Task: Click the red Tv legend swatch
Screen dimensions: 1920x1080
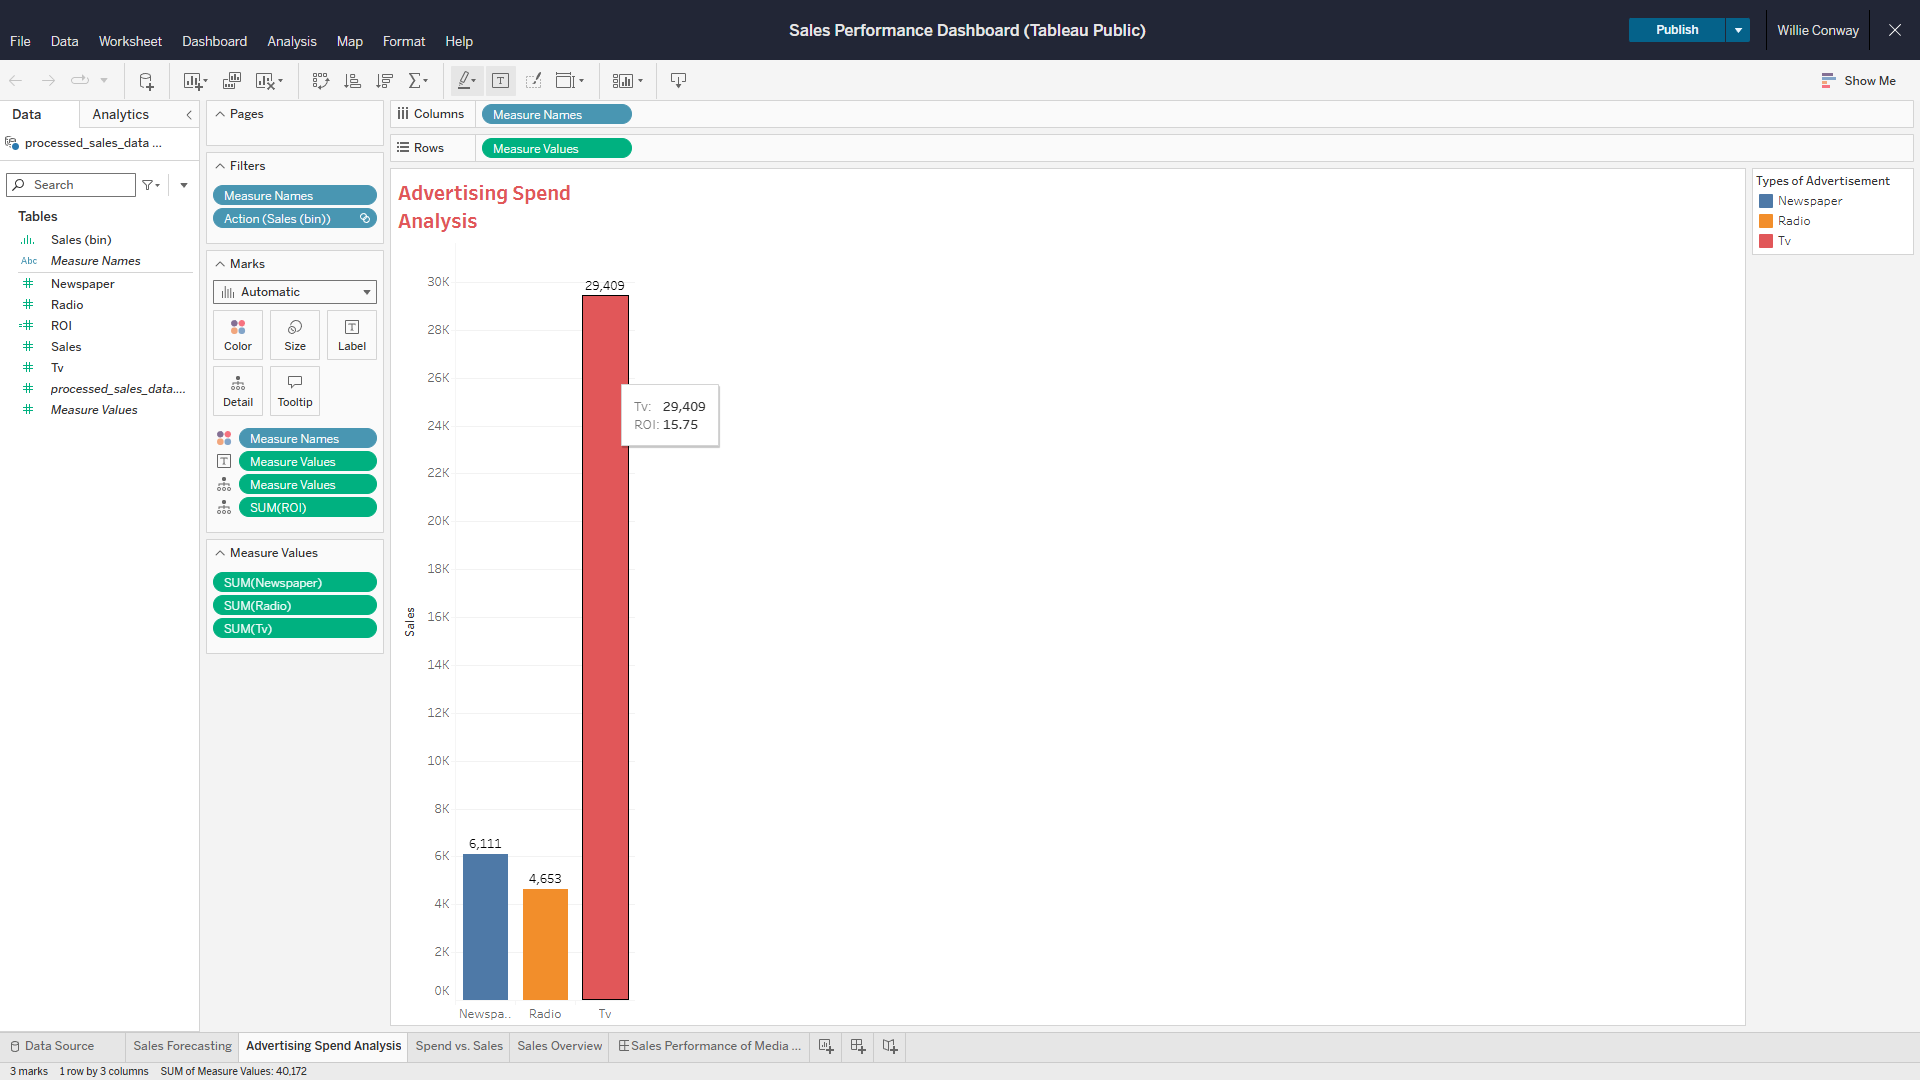Action: point(1766,241)
